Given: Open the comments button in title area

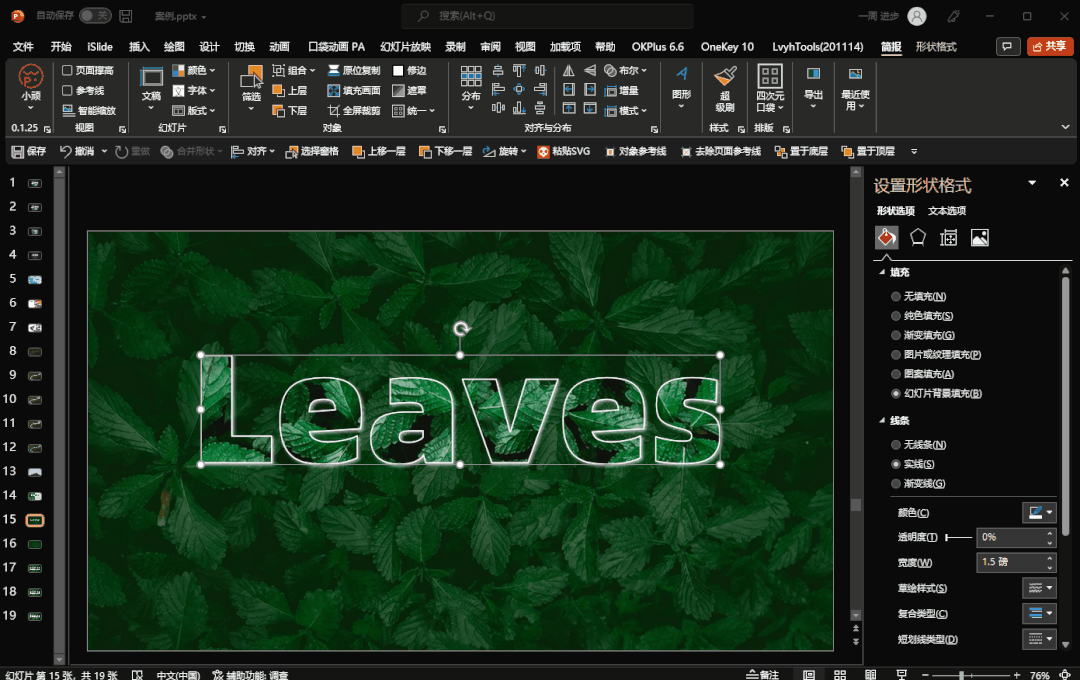Looking at the screenshot, I should click(1008, 46).
